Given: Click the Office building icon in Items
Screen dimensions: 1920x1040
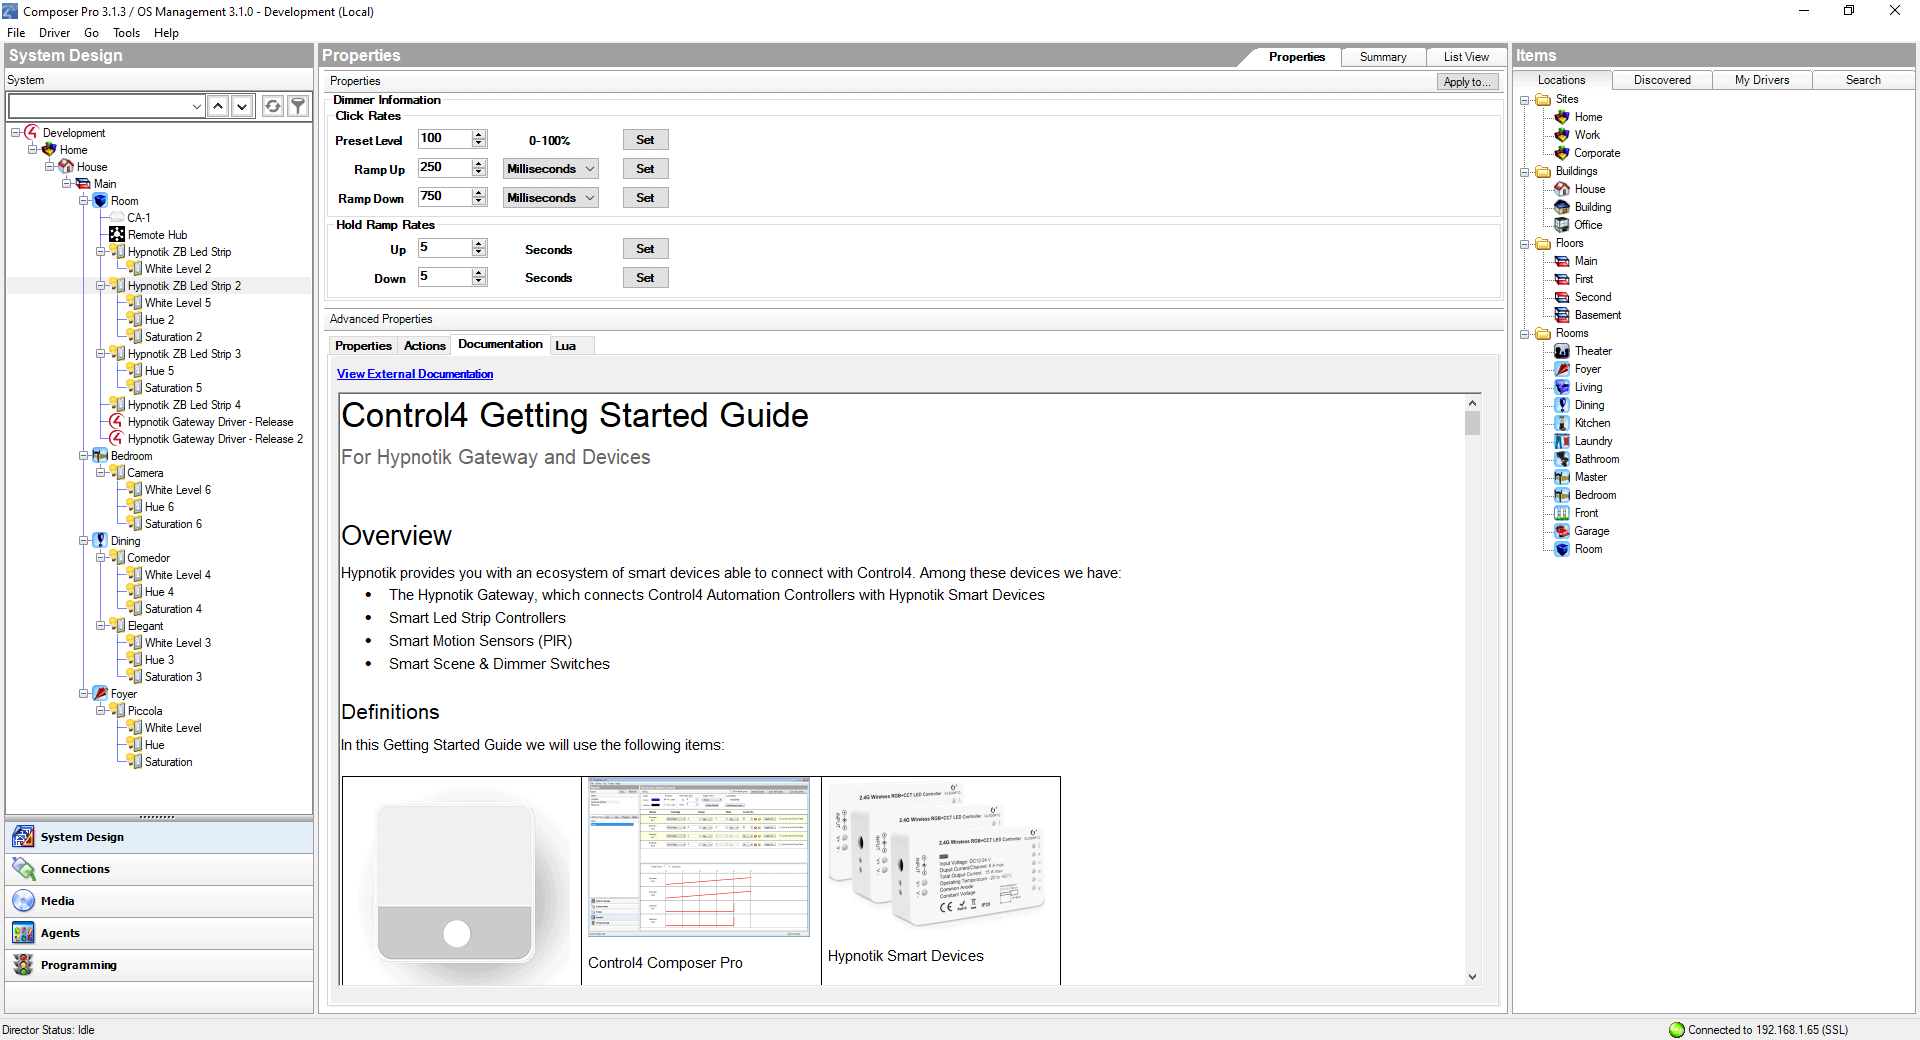Looking at the screenshot, I should [1562, 225].
